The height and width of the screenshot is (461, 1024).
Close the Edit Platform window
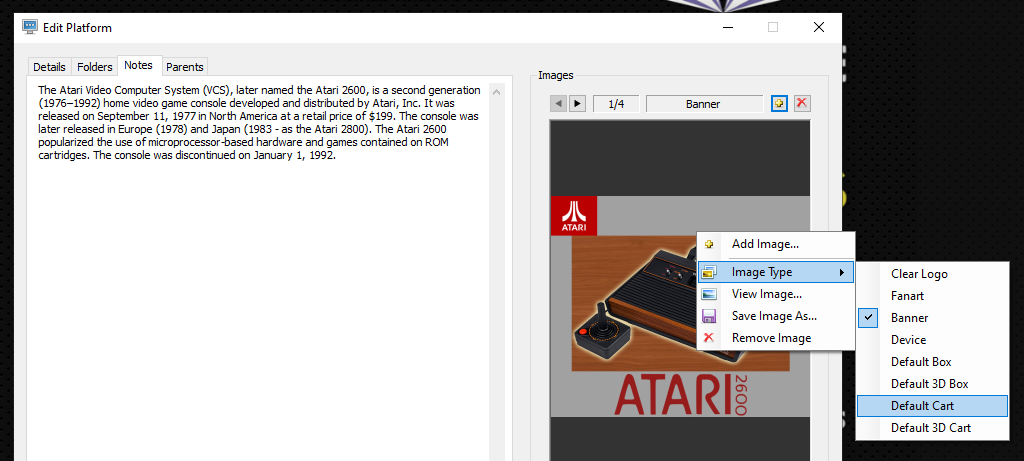[818, 27]
